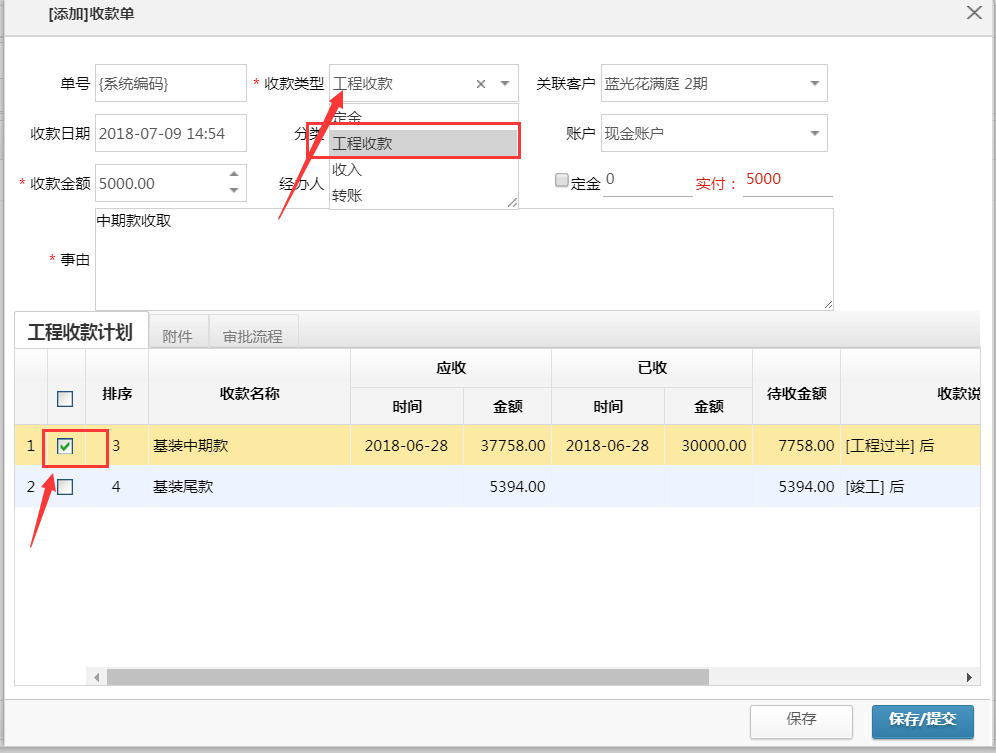This screenshot has width=996, height=753.
Task: Clear the 工程收款 selection using the × icon
Action: pyautogui.click(x=480, y=84)
